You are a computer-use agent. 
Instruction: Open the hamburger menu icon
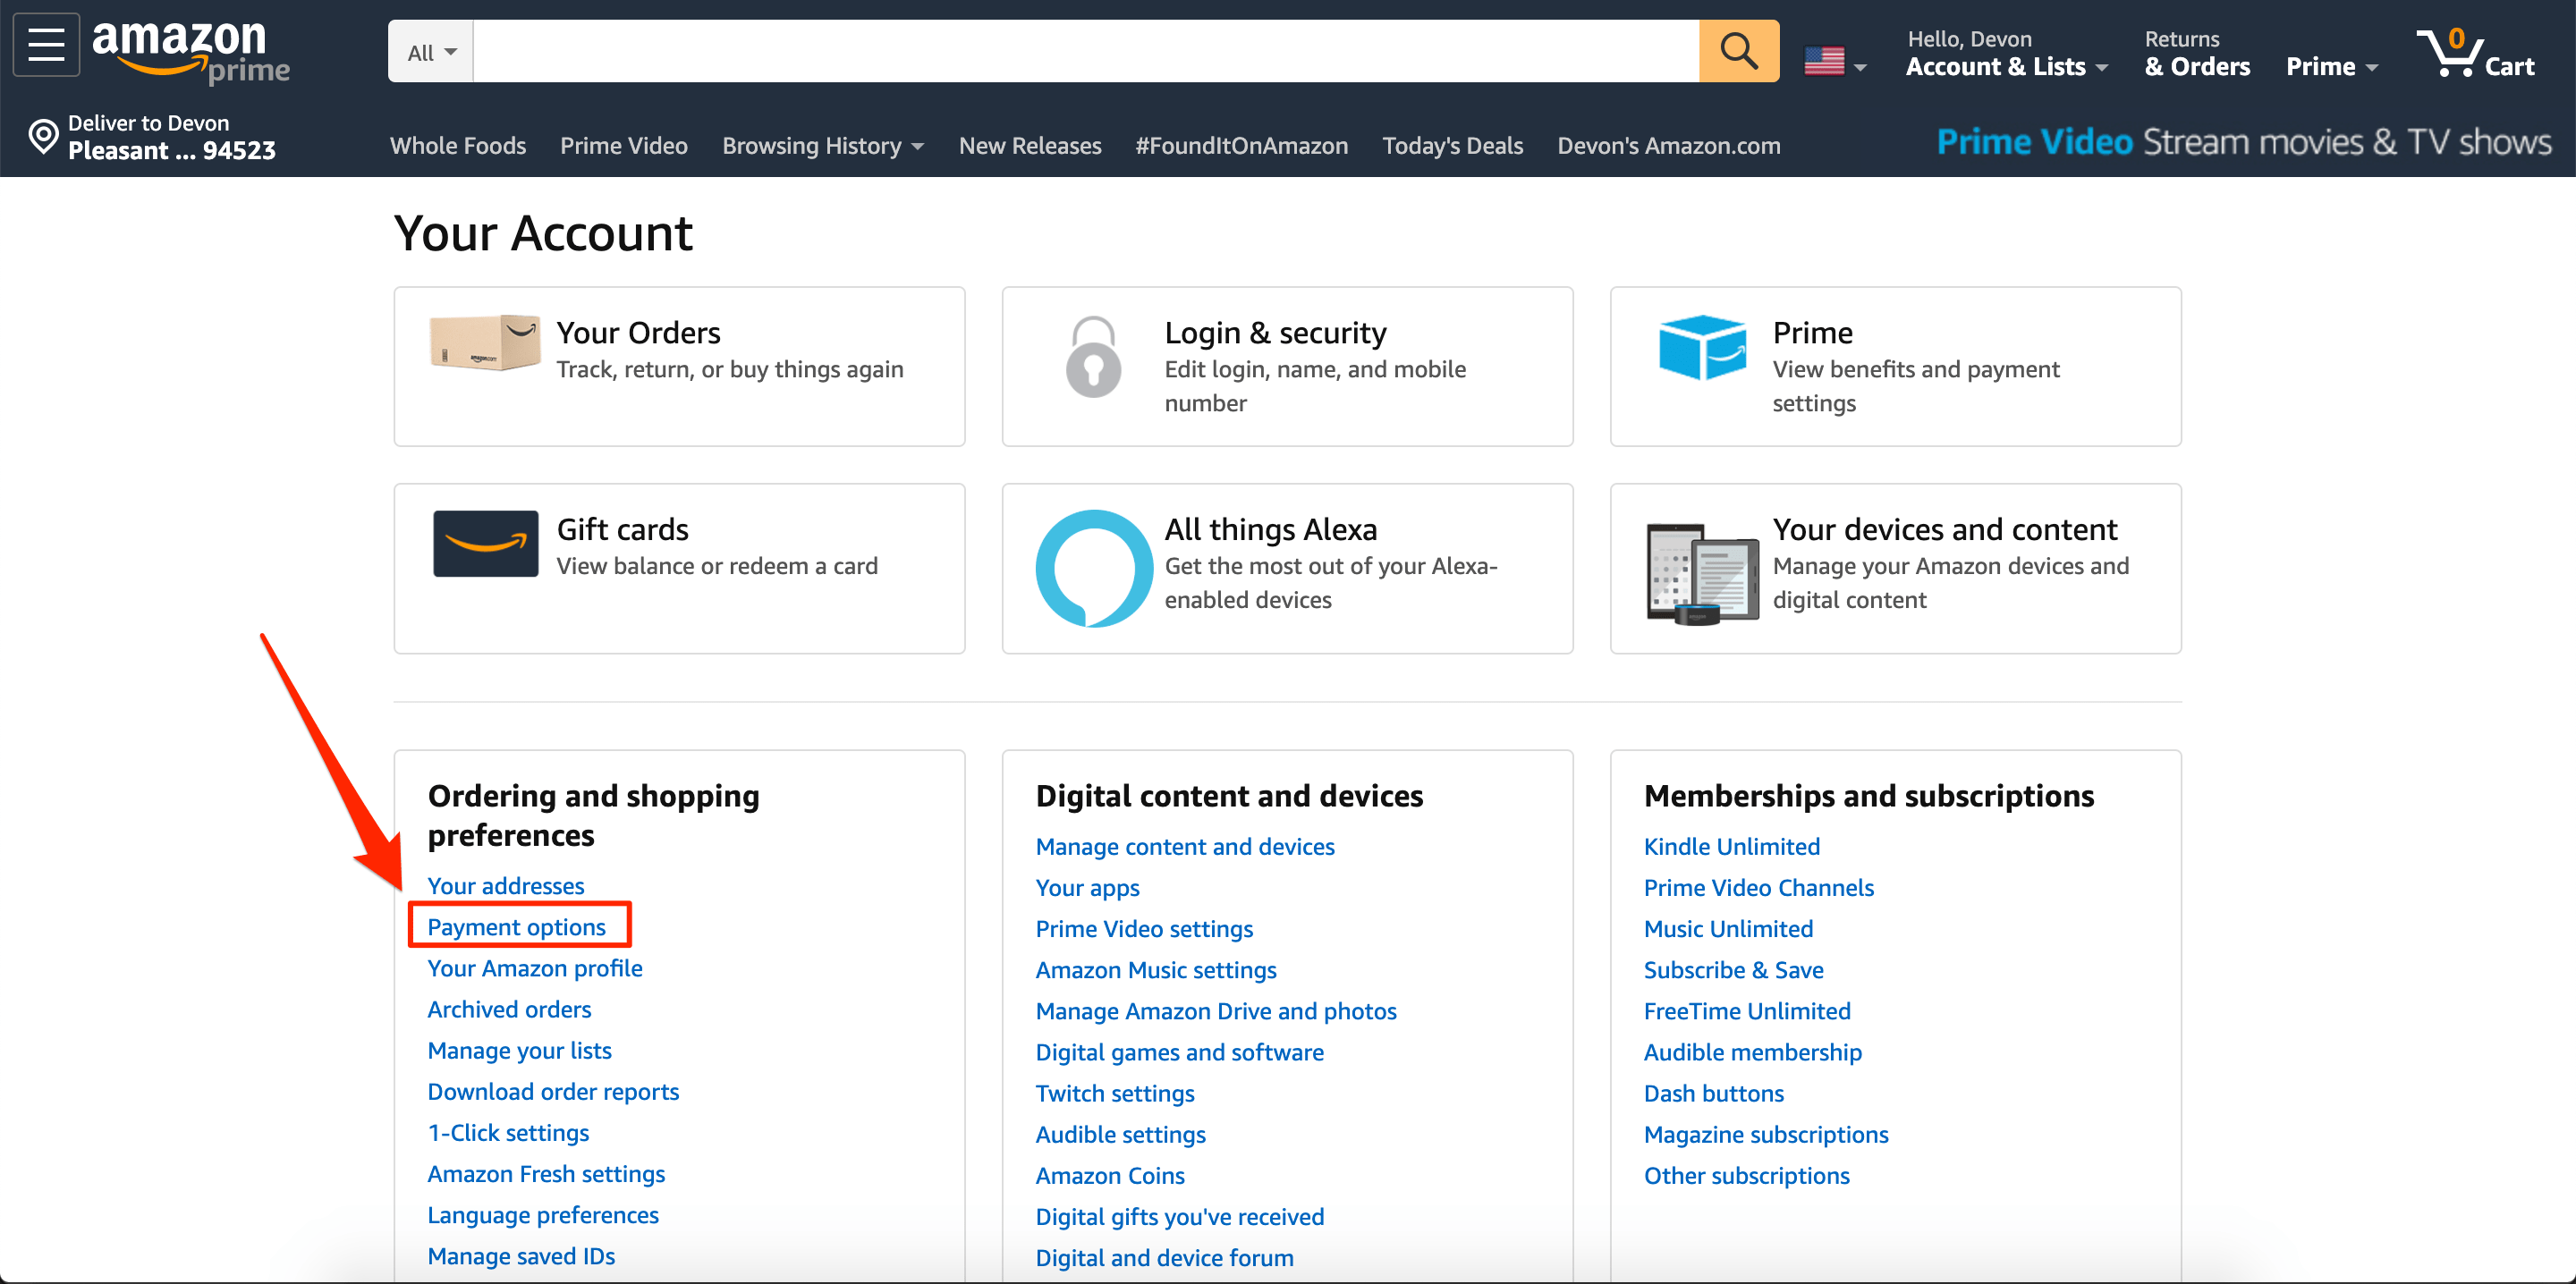(45, 46)
